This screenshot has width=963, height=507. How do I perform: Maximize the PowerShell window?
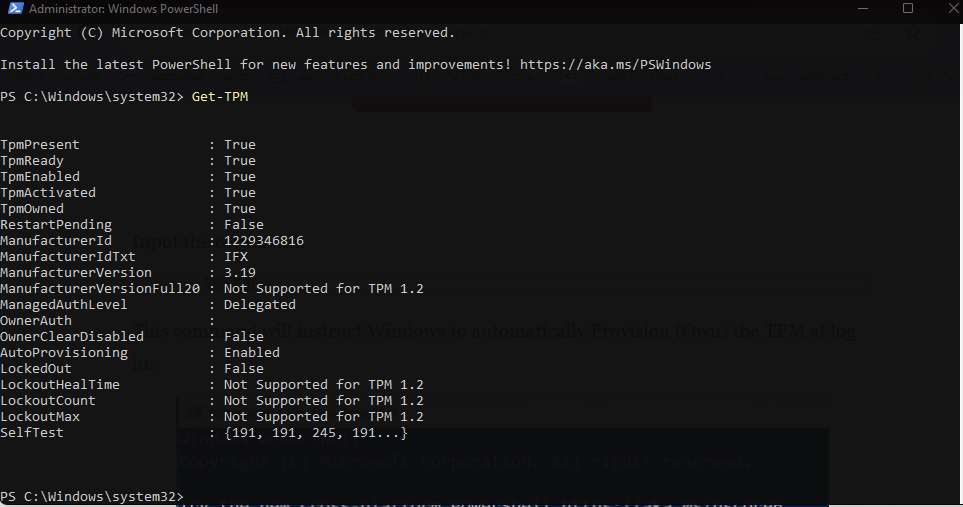(x=908, y=8)
